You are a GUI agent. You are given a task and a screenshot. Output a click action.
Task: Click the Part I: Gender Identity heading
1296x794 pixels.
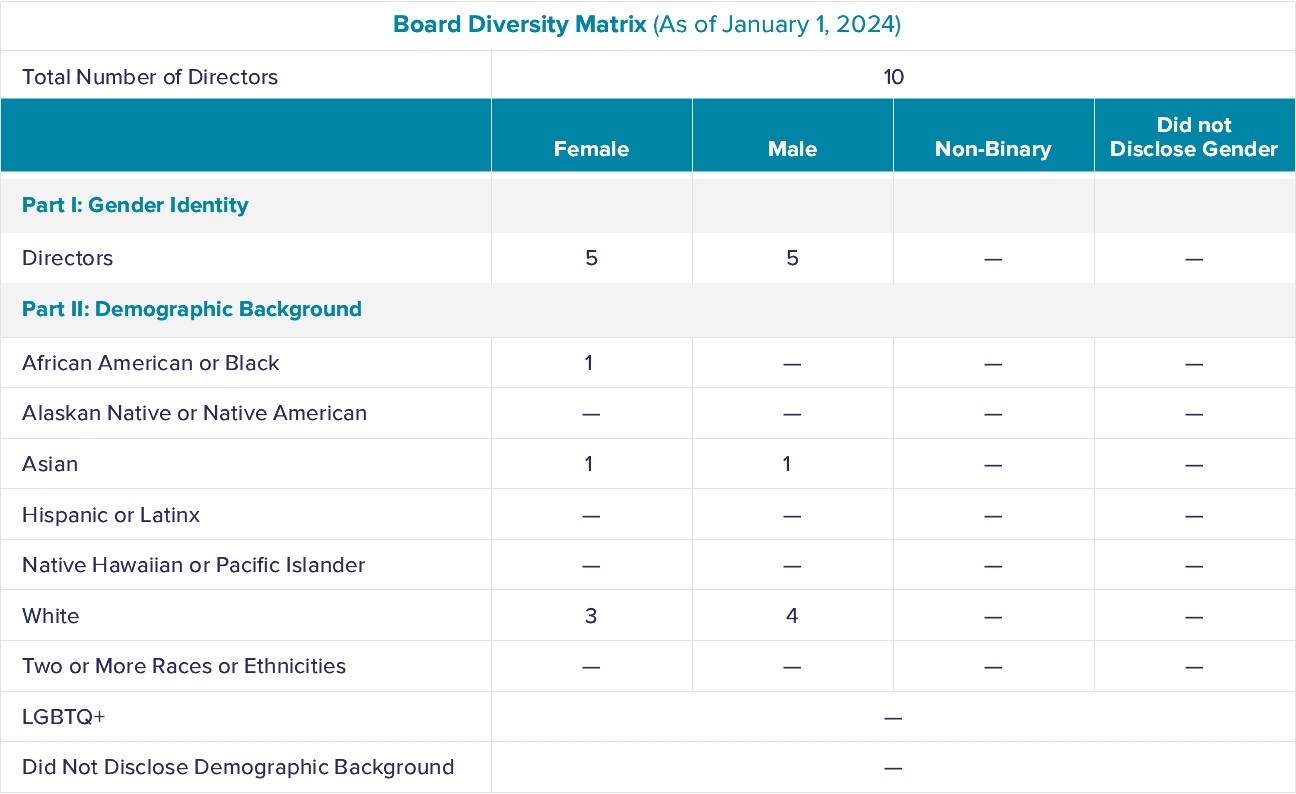coord(135,205)
